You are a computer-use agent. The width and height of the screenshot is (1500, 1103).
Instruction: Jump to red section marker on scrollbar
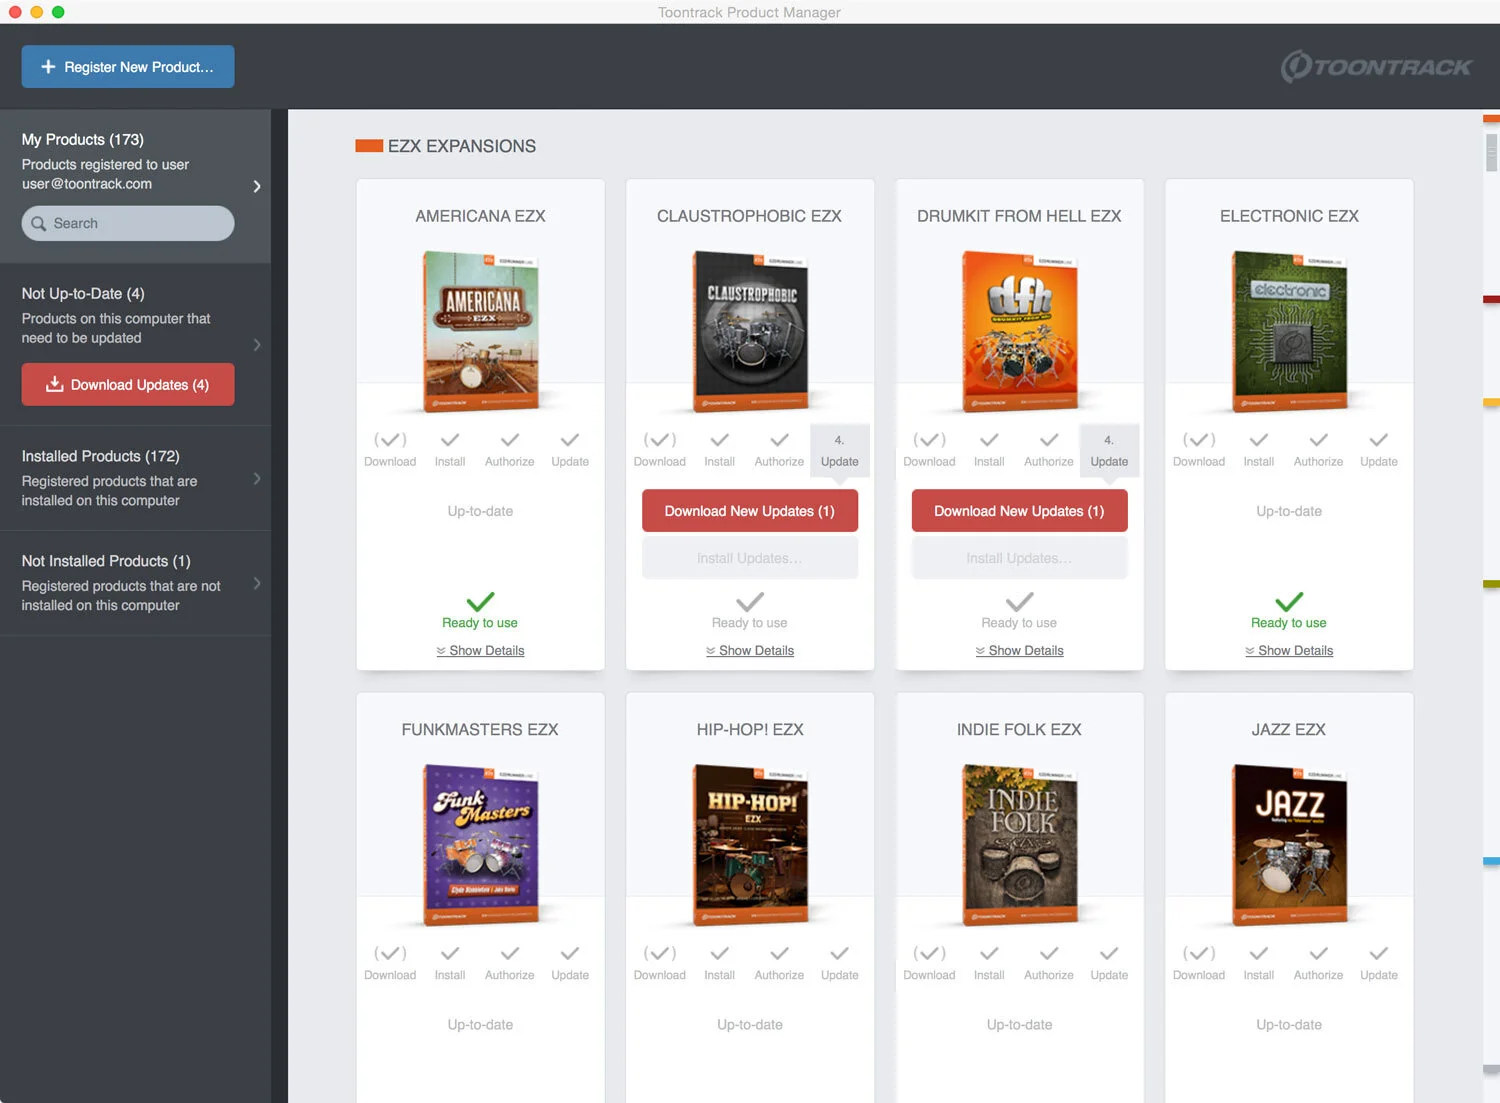1491,299
